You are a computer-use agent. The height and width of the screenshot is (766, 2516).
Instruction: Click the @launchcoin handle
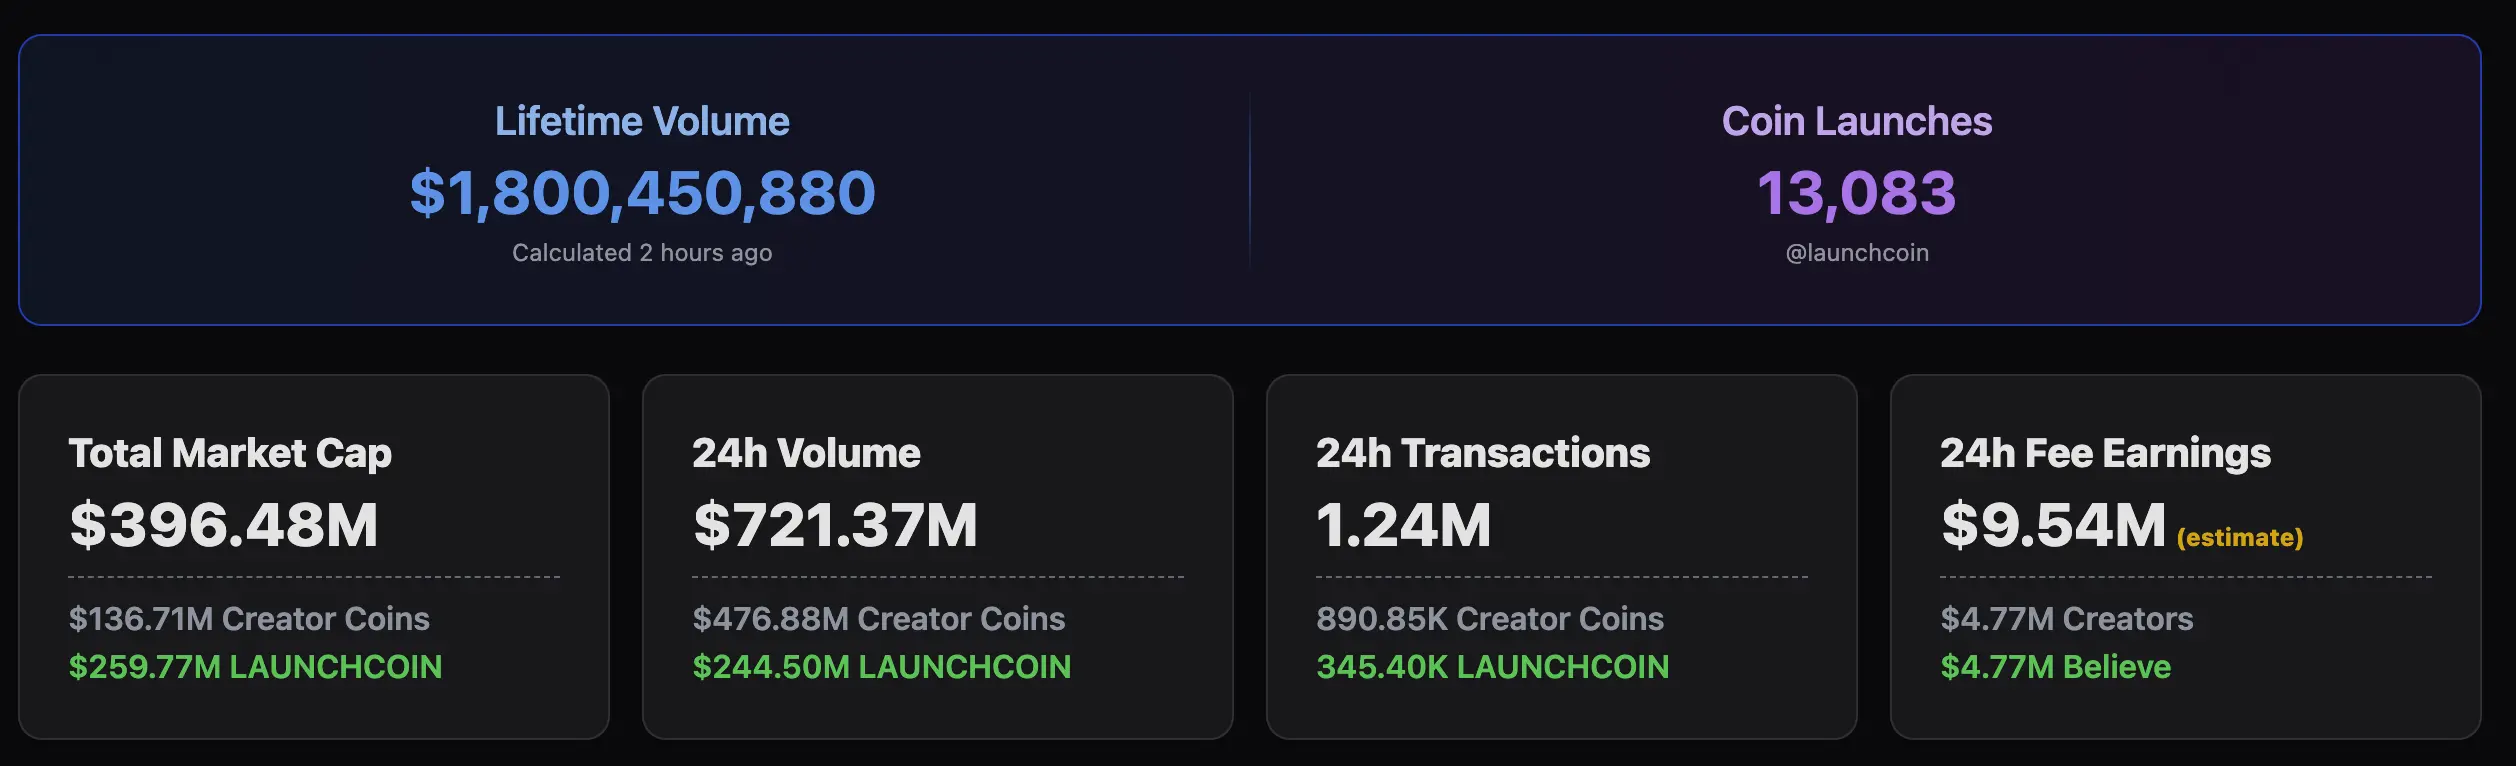pos(1857,253)
